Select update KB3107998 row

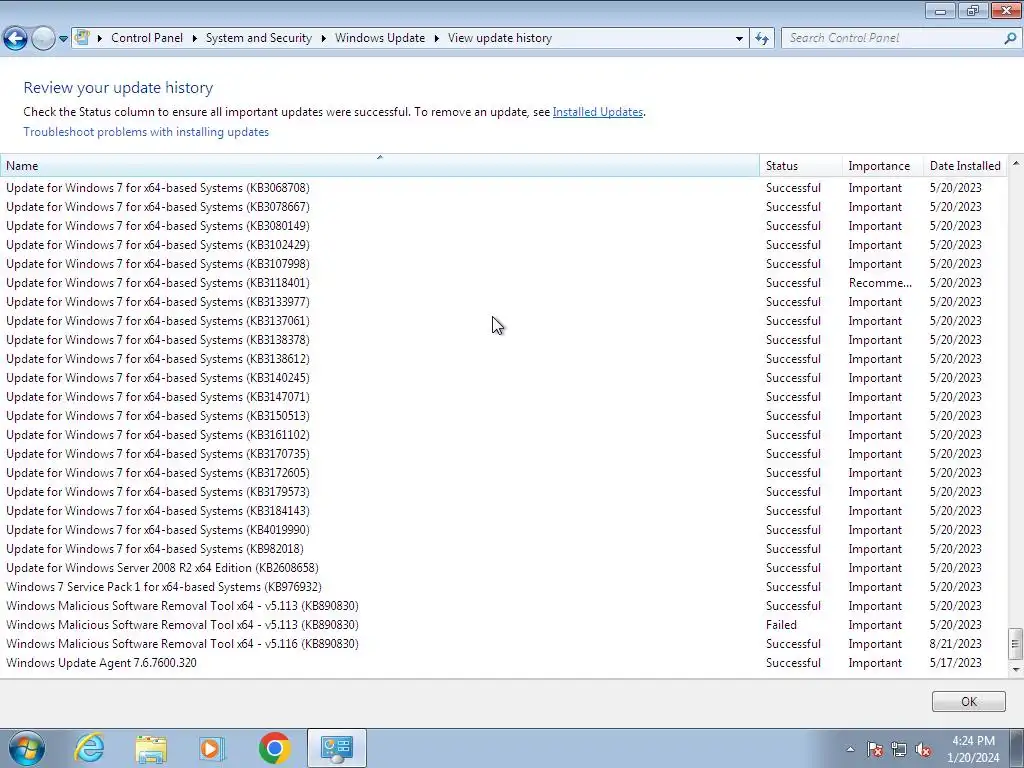coord(504,263)
